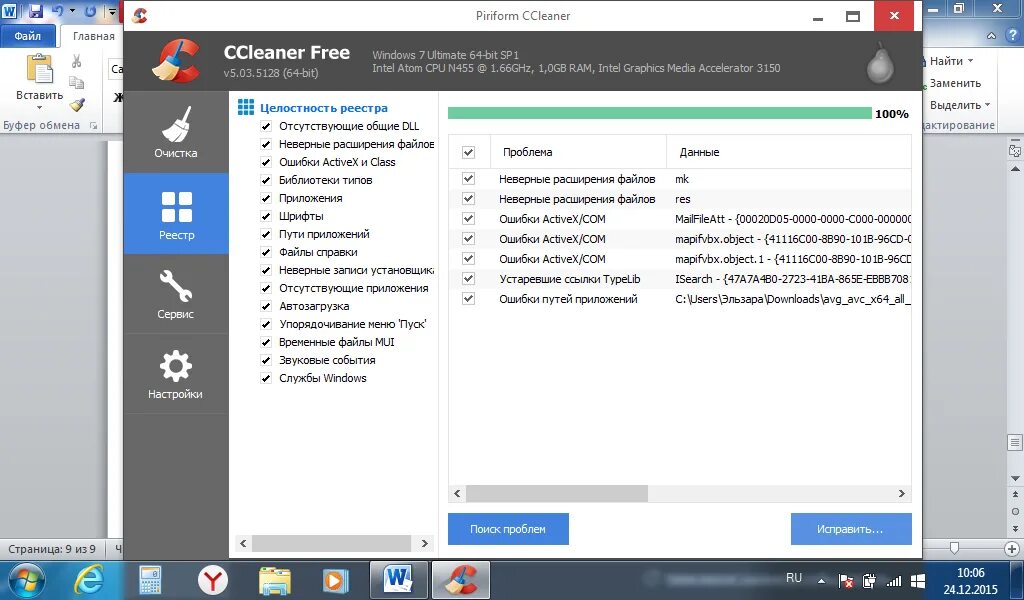This screenshot has width=1024, height=600.
Task: Open Calculator from the taskbar
Action: [x=150, y=580]
